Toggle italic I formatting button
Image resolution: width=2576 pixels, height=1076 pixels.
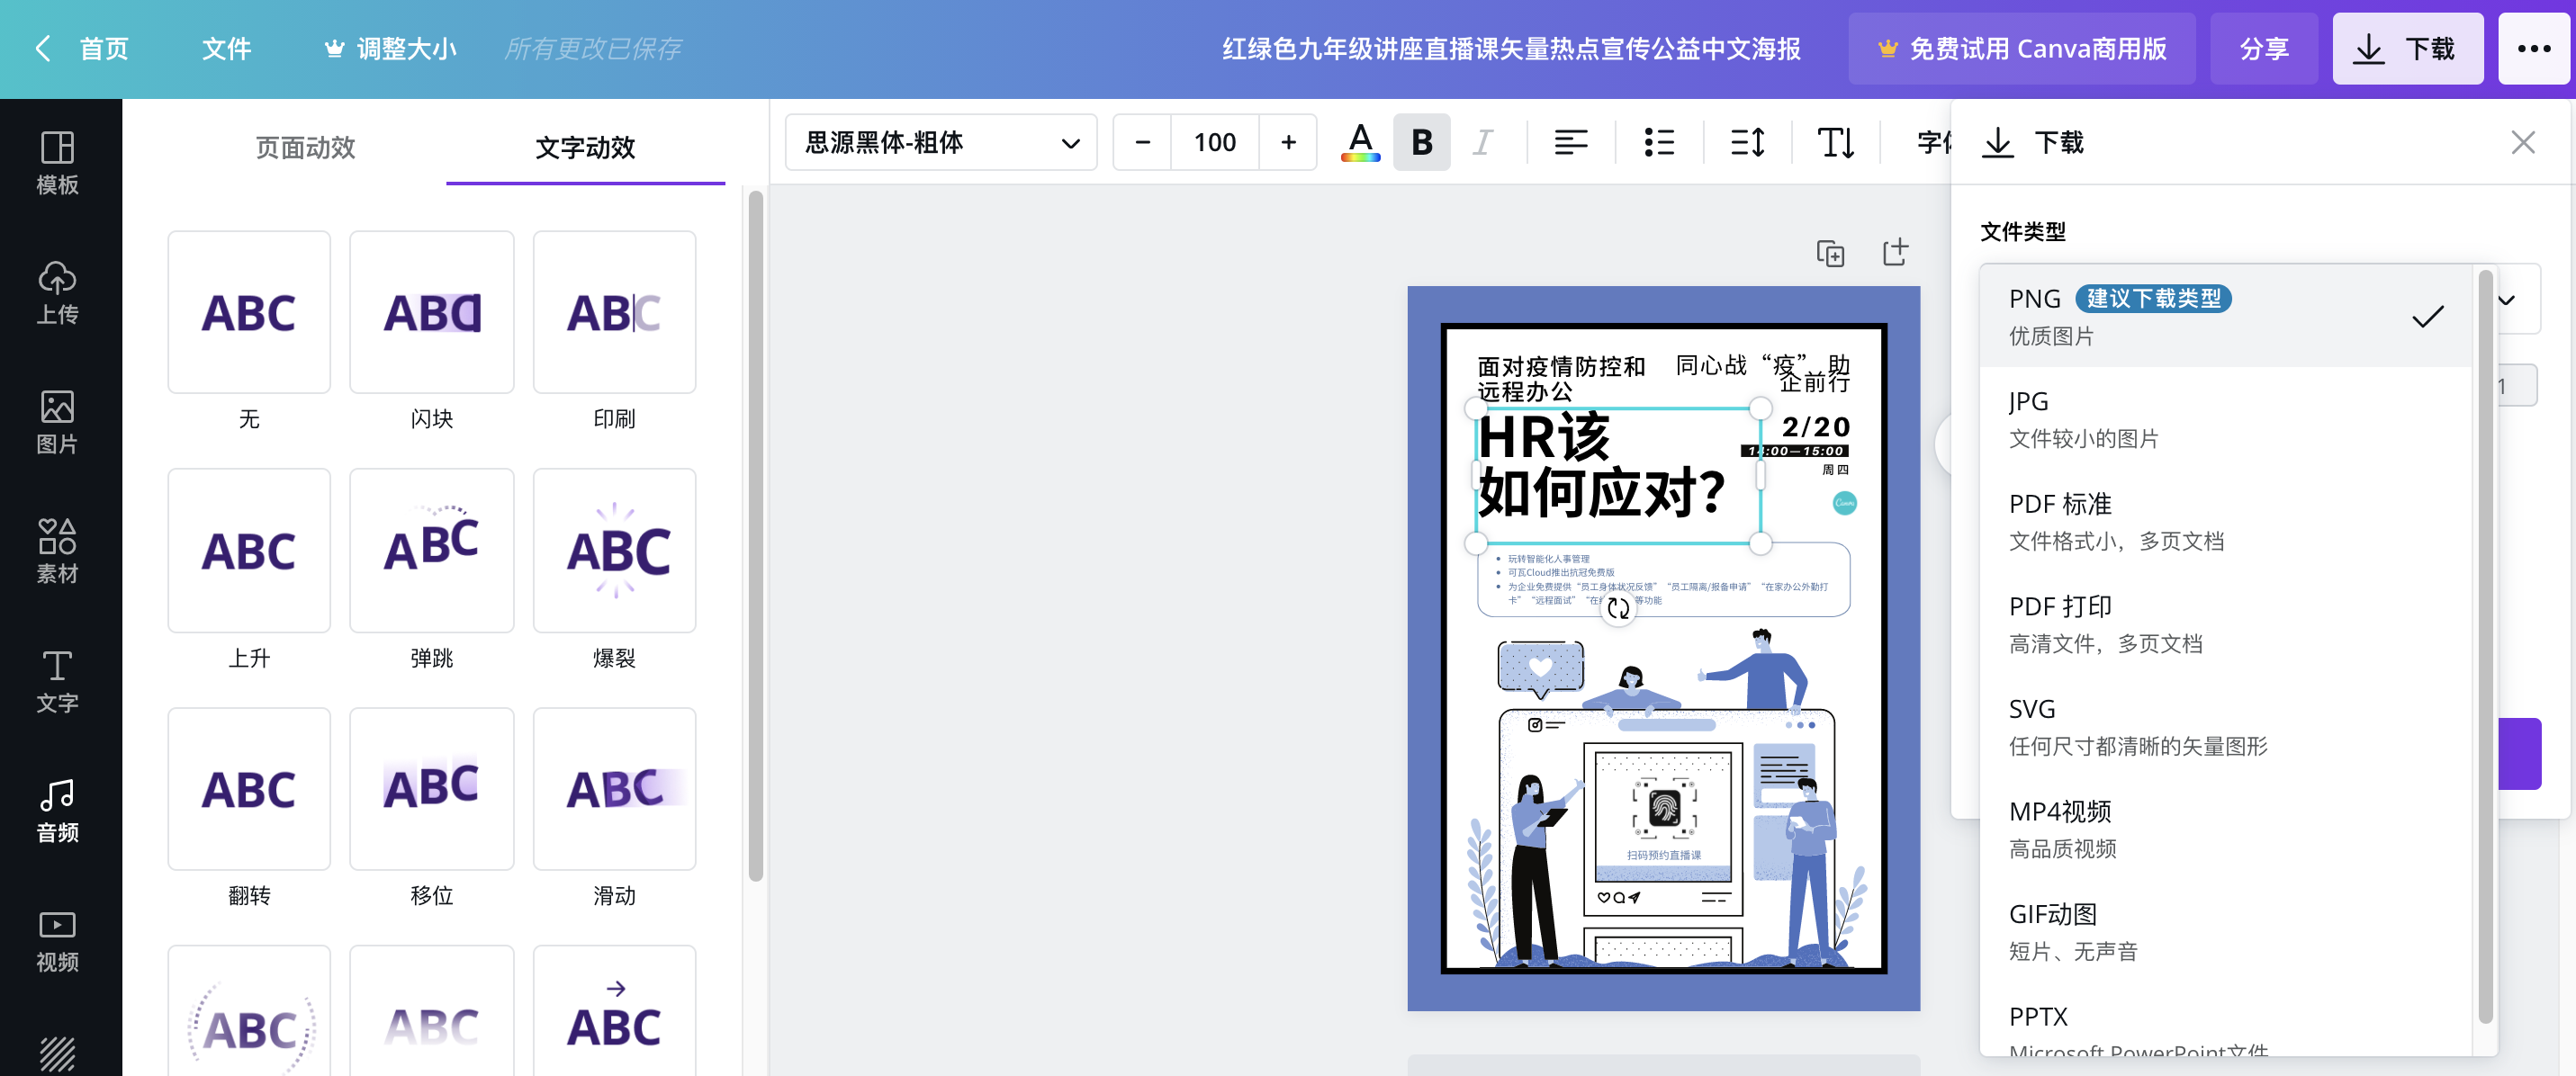[x=1482, y=142]
